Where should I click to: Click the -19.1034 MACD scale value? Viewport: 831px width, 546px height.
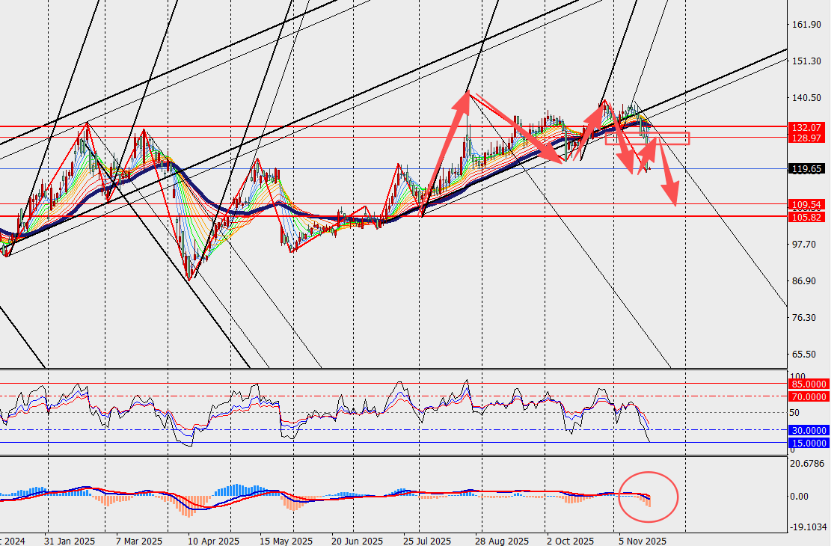click(808, 527)
